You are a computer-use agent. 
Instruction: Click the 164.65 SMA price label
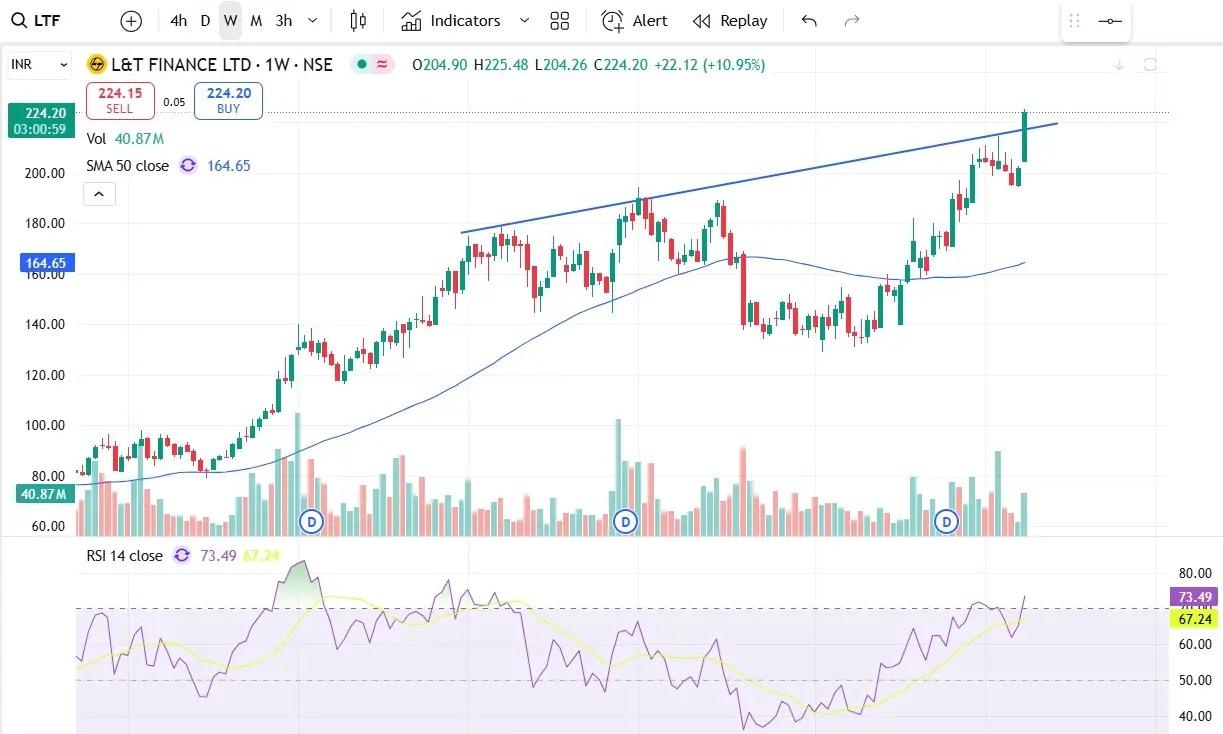point(46,264)
